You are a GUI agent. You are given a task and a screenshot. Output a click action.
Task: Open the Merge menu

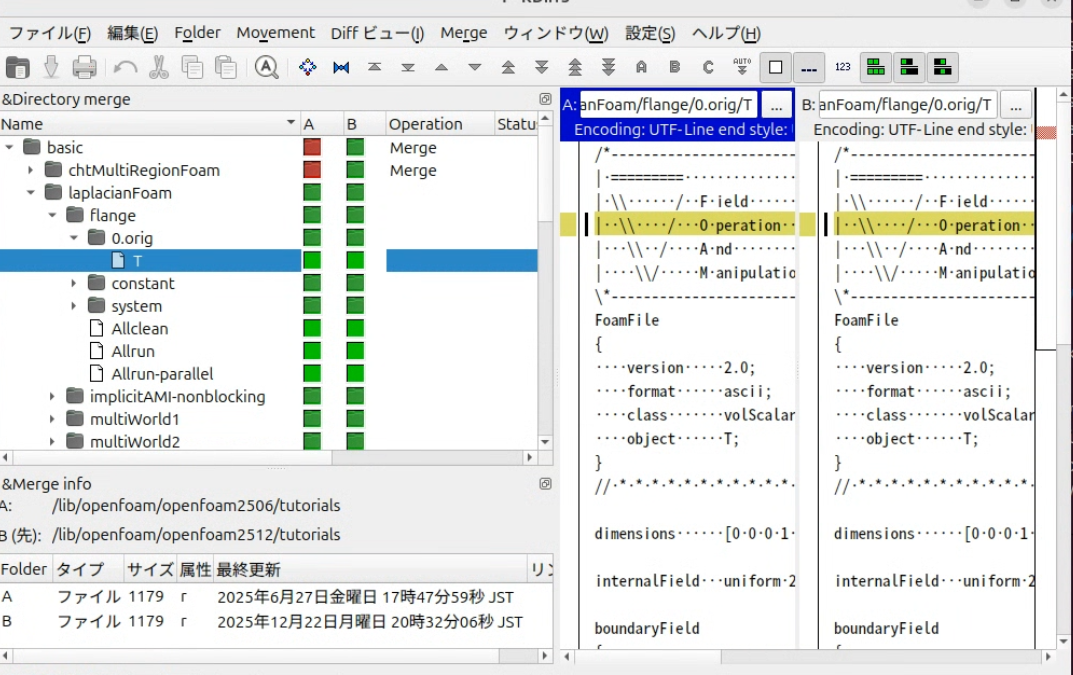(464, 33)
